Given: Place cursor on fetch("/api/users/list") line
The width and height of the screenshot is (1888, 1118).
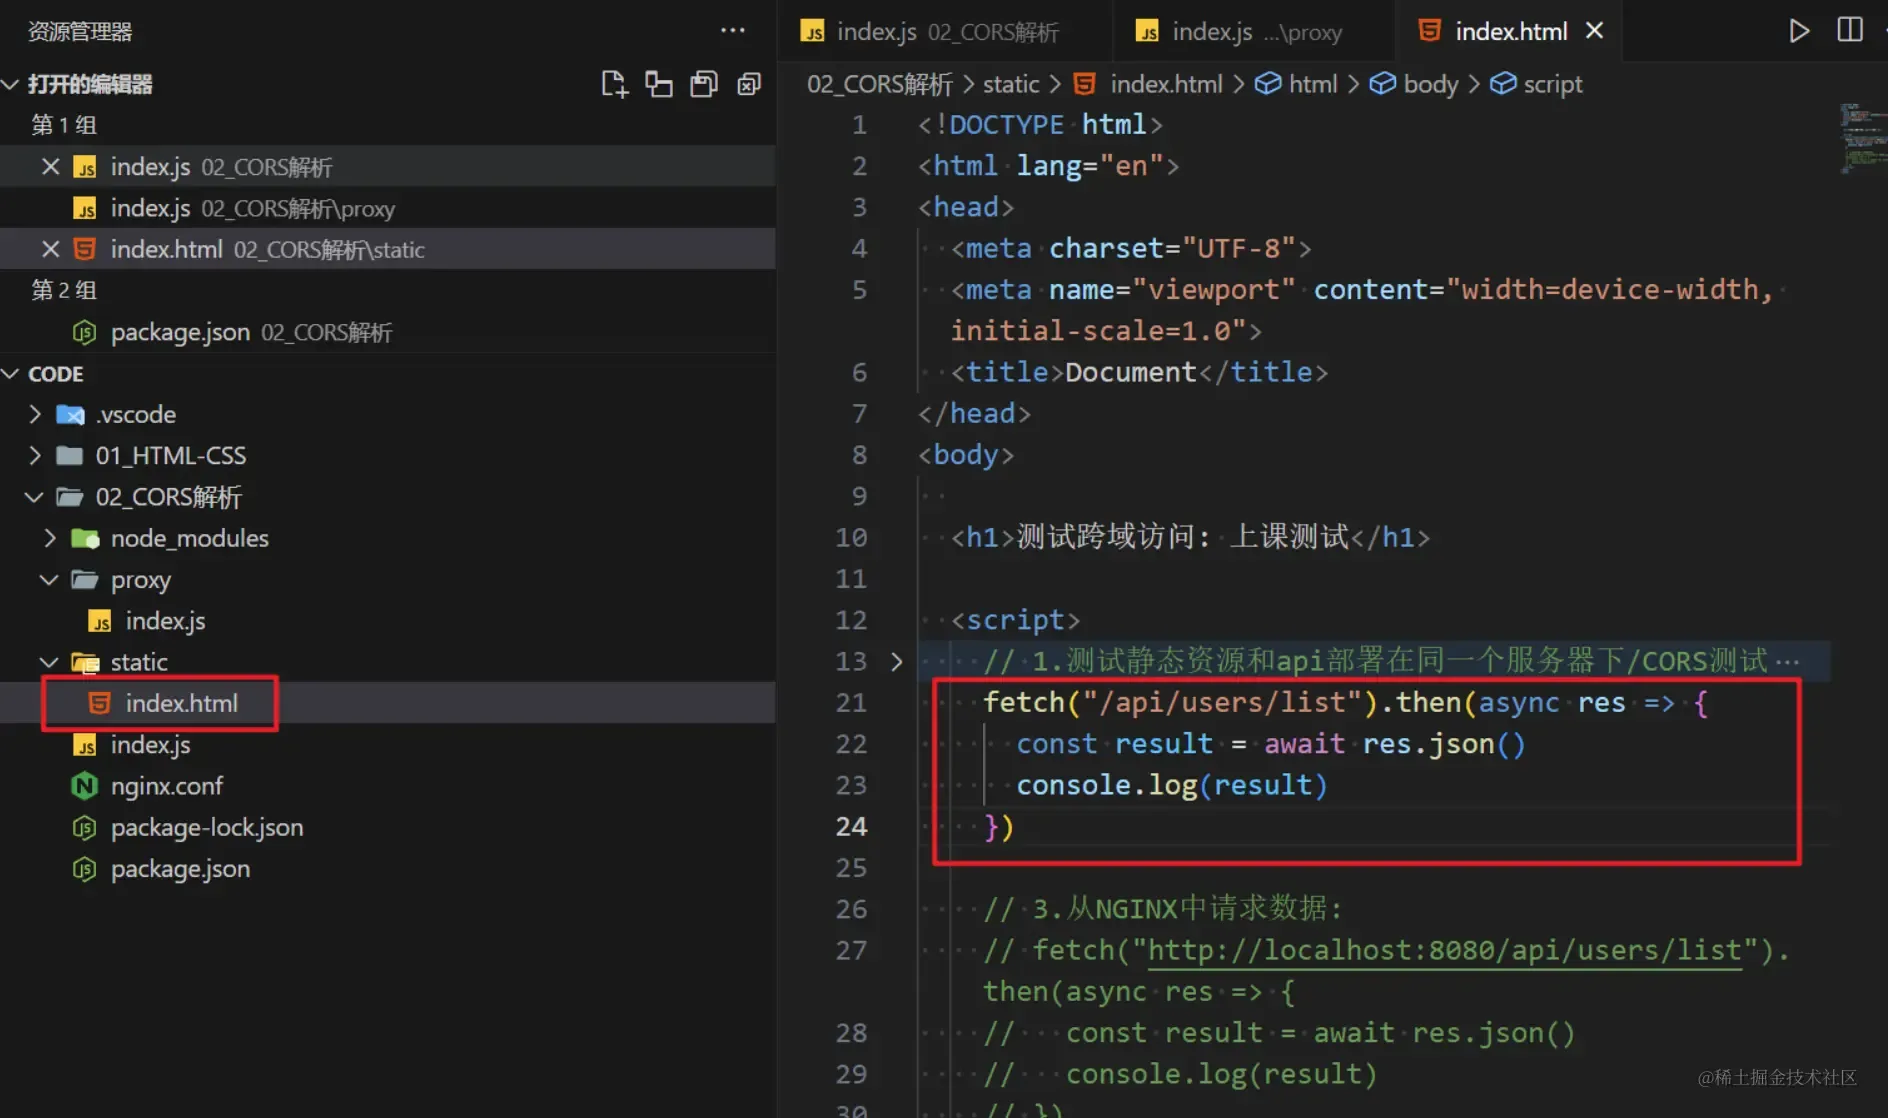Looking at the screenshot, I should (1345, 703).
